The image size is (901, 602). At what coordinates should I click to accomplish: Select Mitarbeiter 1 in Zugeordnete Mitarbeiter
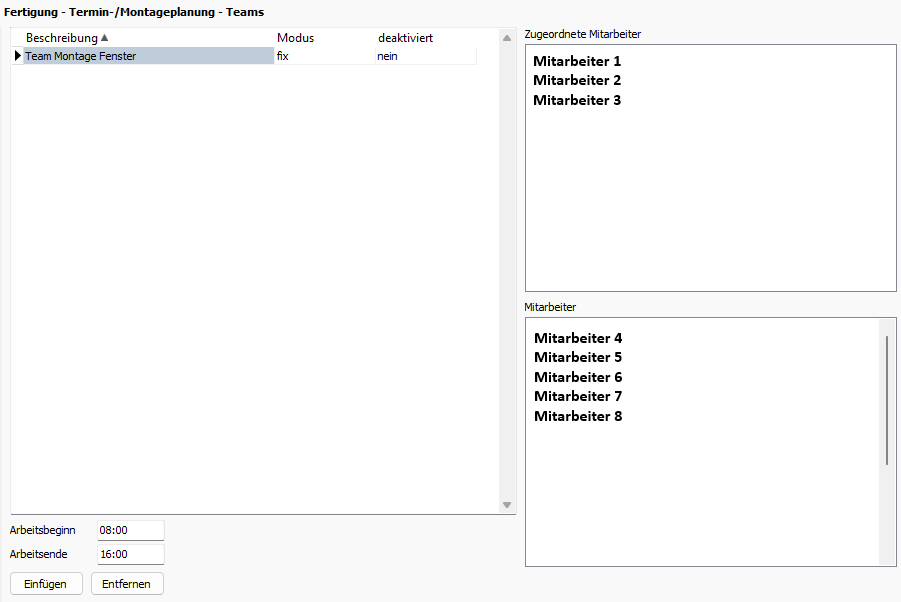coord(577,61)
